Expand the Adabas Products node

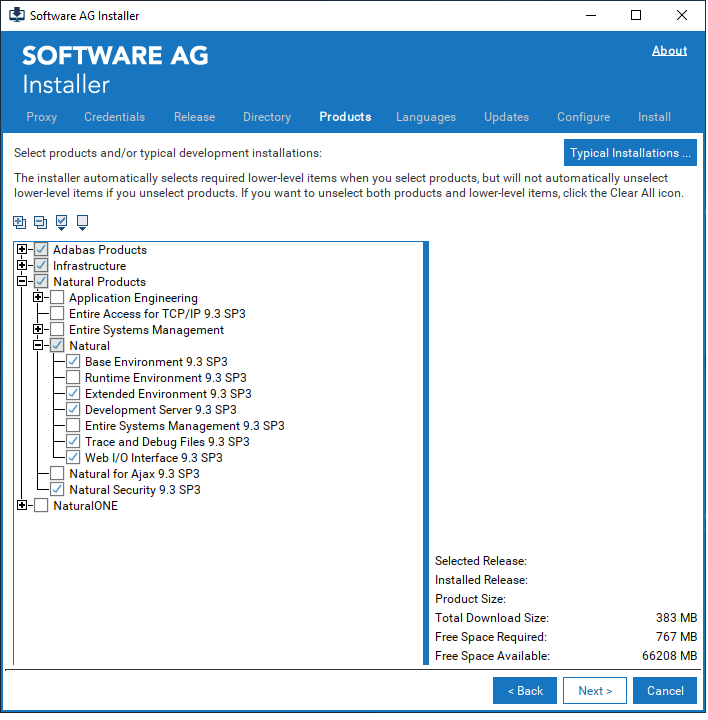(x=22, y=250)
